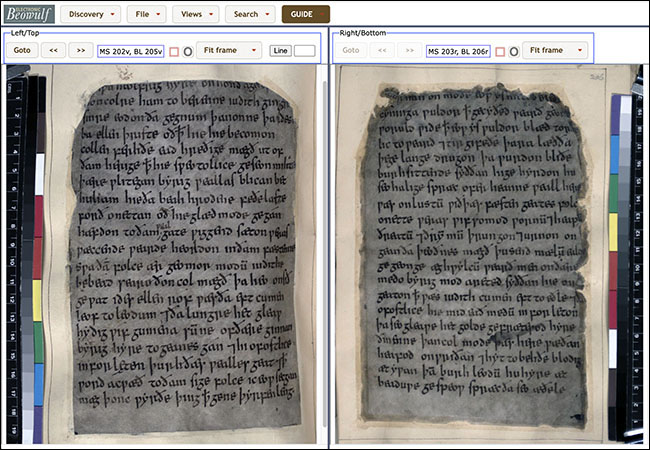This screenshot has height=450, width=650.
Task: Click Goto in the Right/Bottom panel
Action: click(x=351, y=50)
